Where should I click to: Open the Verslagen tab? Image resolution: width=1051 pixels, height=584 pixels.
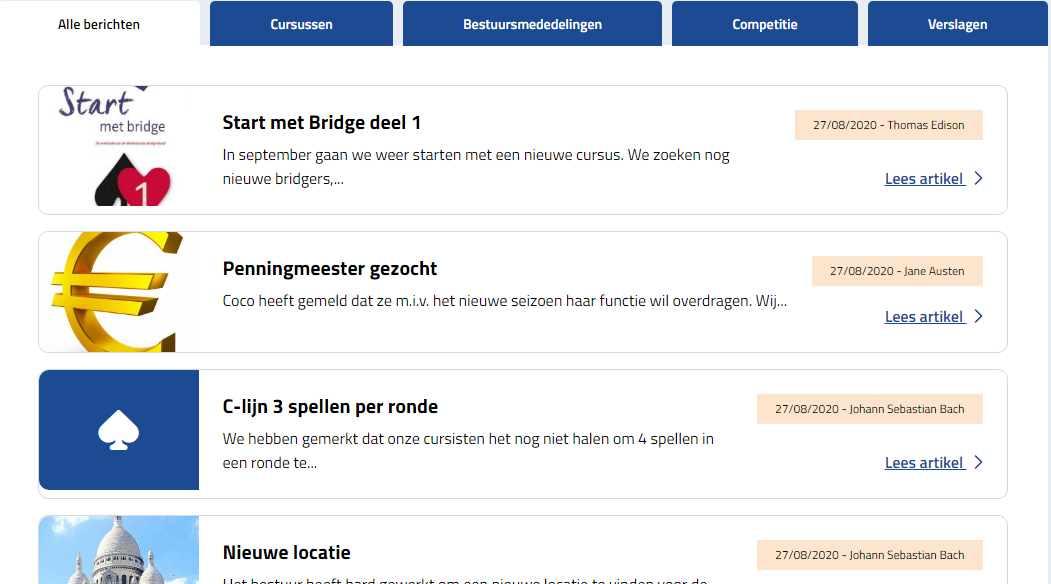956,24
